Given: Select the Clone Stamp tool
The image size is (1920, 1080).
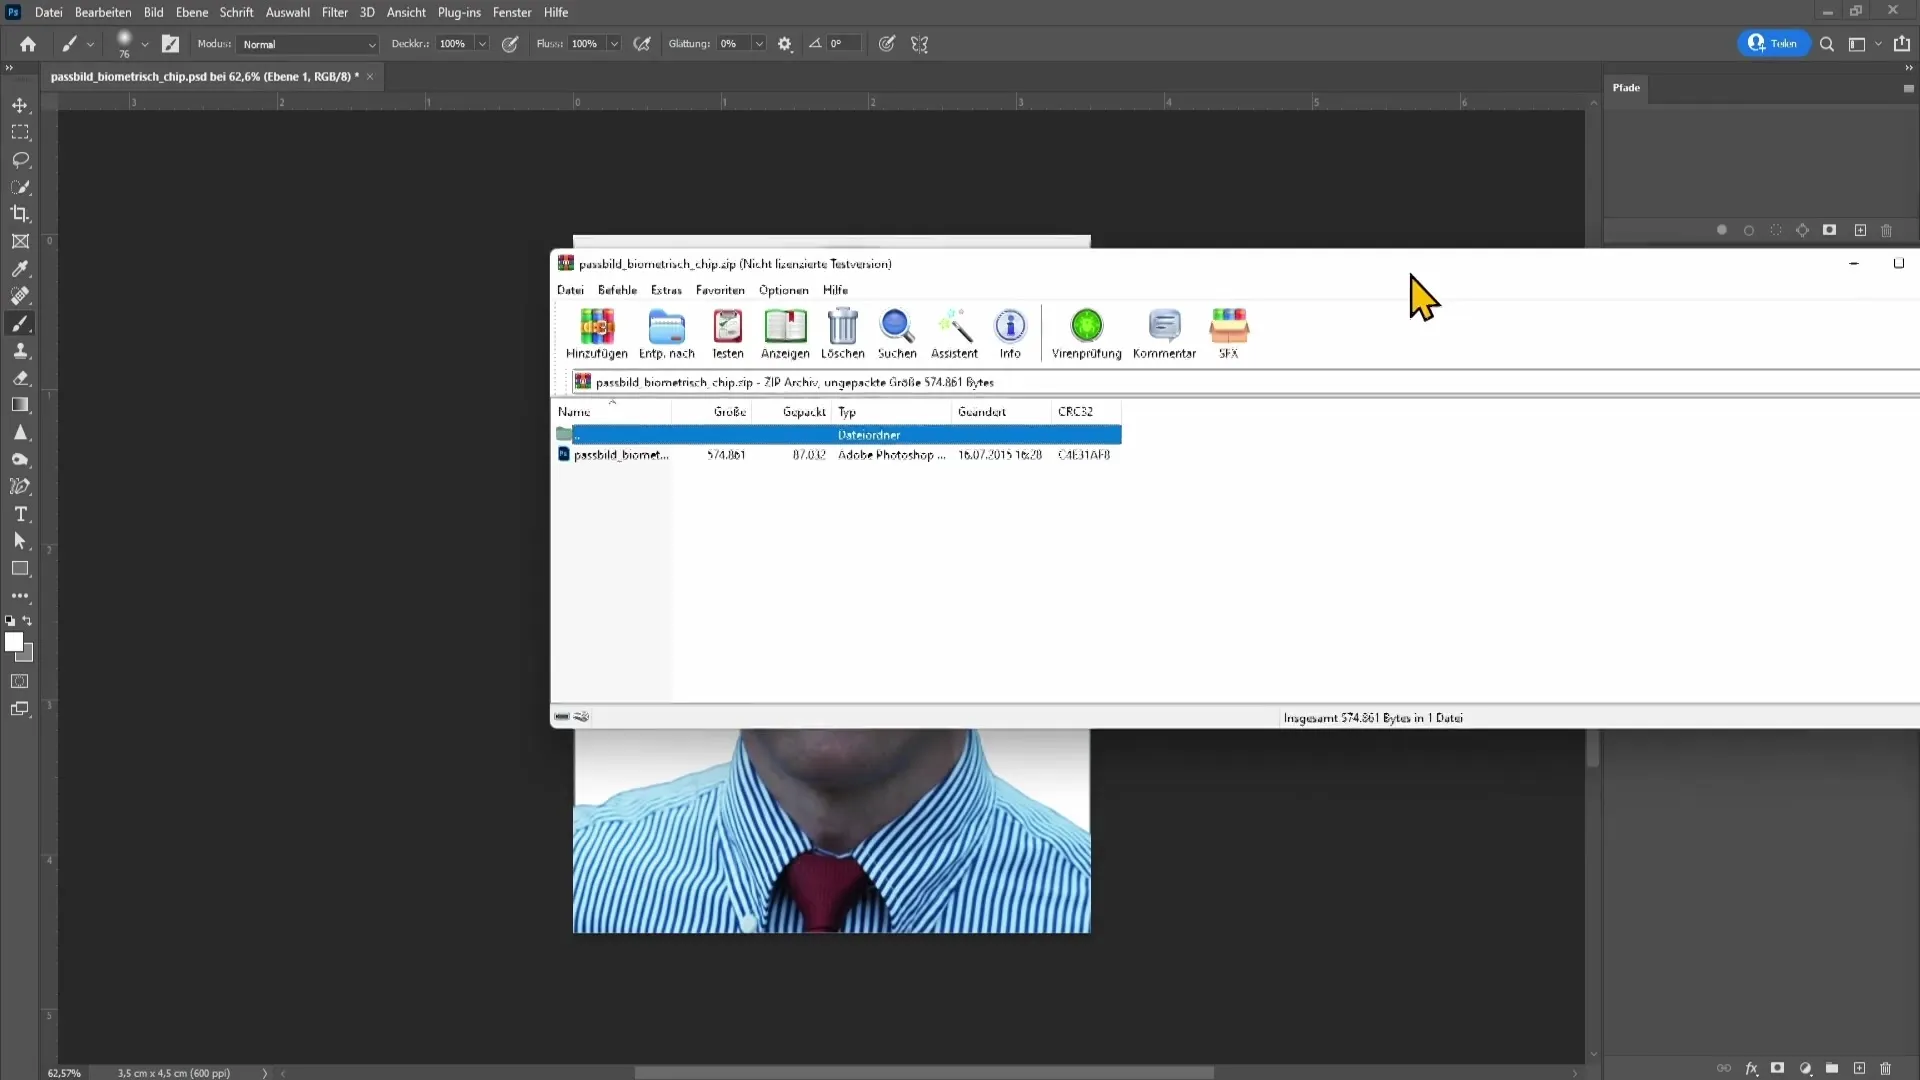Looking at the screenshot, I should click(x=20, y=351).
